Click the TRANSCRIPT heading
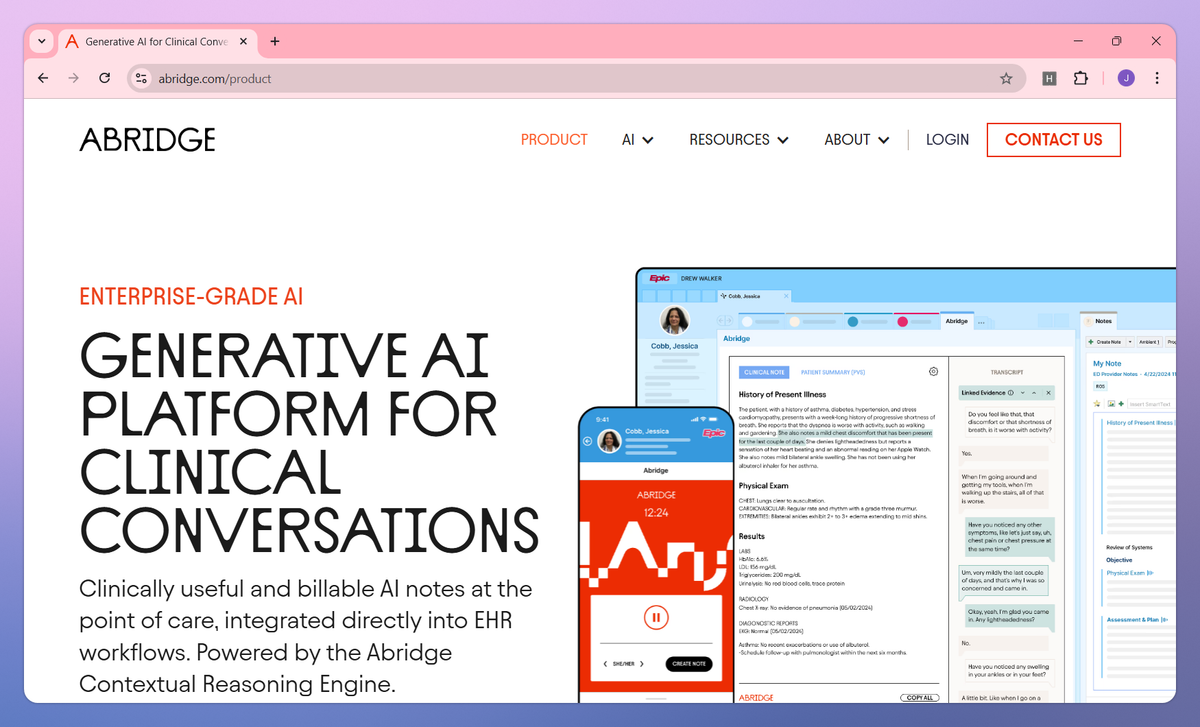 (x=1007, y=372)
